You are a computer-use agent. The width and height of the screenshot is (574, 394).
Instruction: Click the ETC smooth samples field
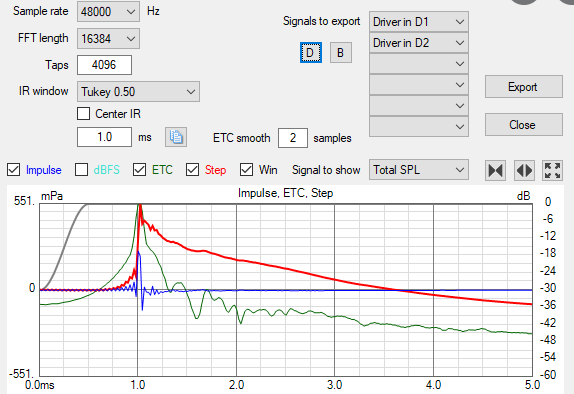tap(293, 138)
